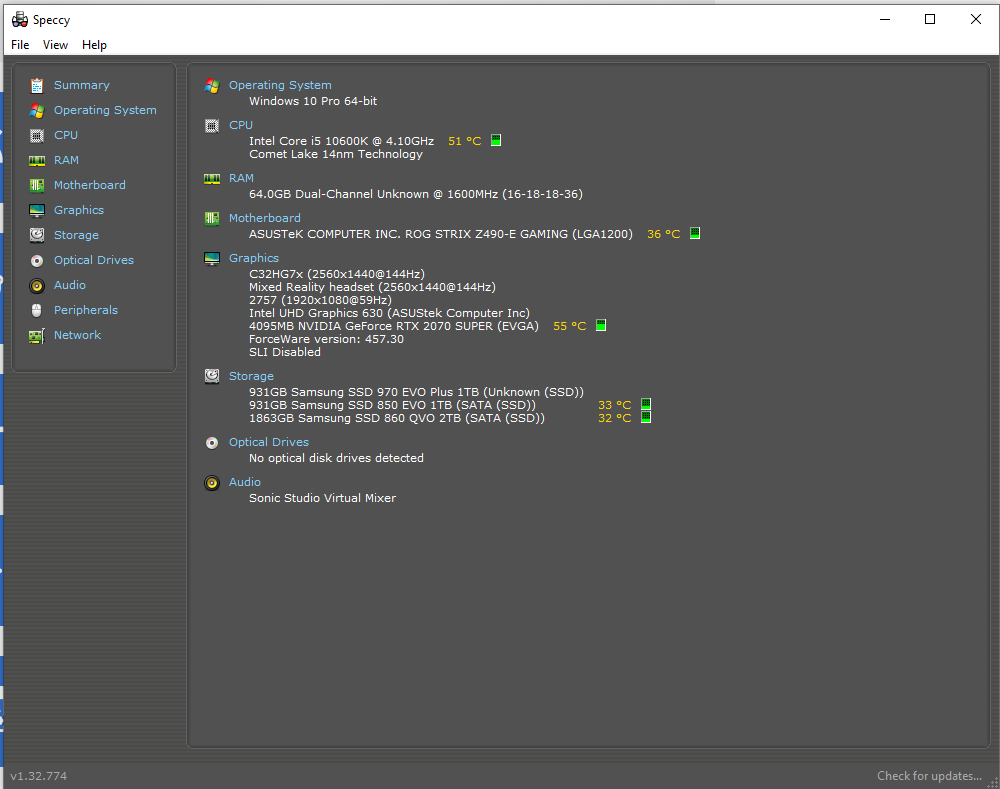Open the Help menu

(94, 45)
